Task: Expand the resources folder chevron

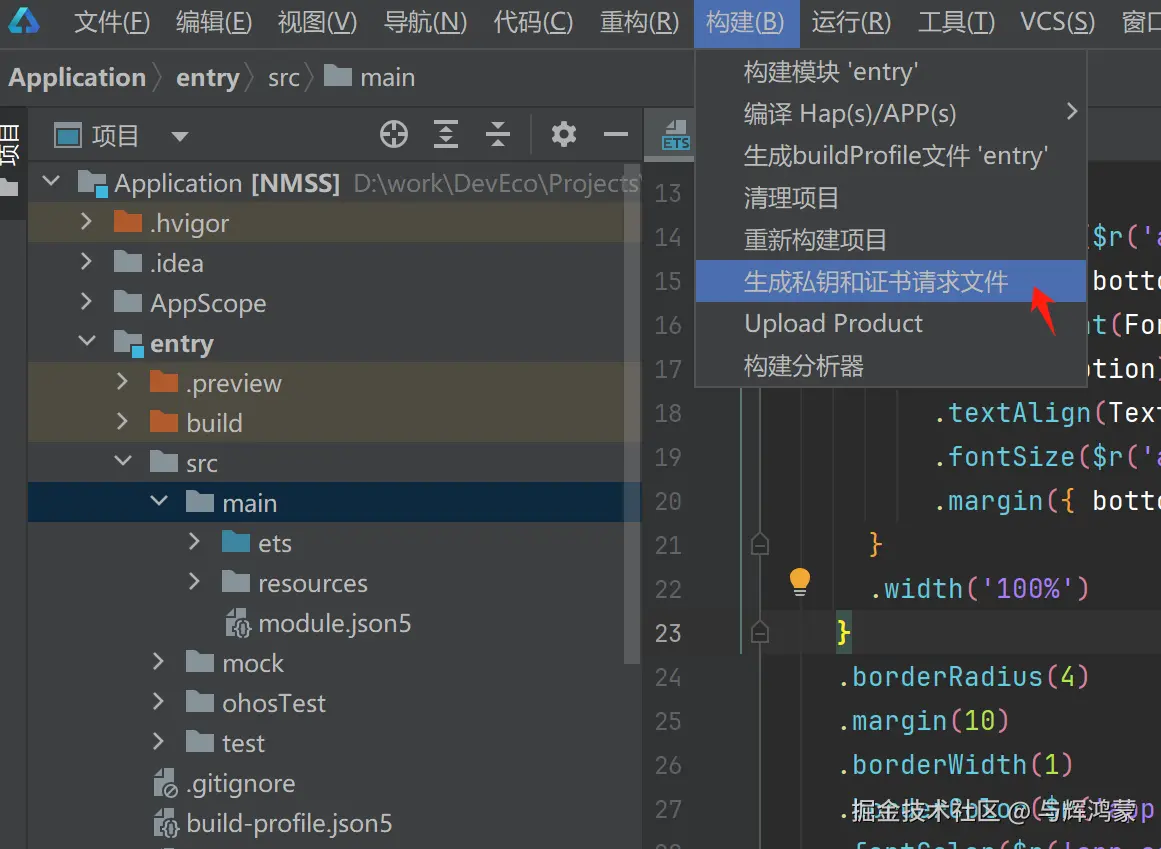Action: tap(195, 581)
